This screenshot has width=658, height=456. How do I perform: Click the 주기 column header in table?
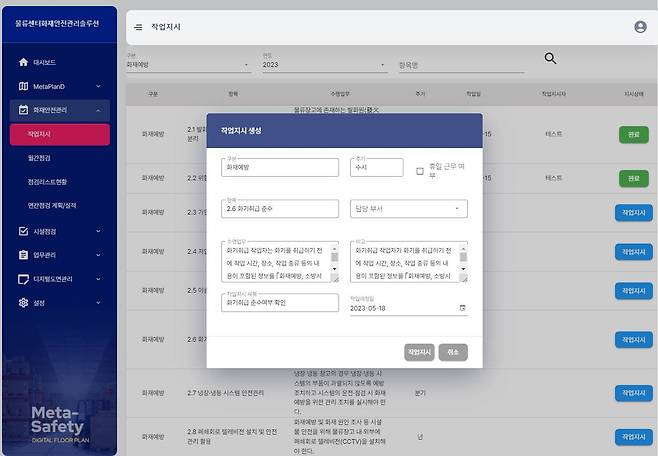420,94
